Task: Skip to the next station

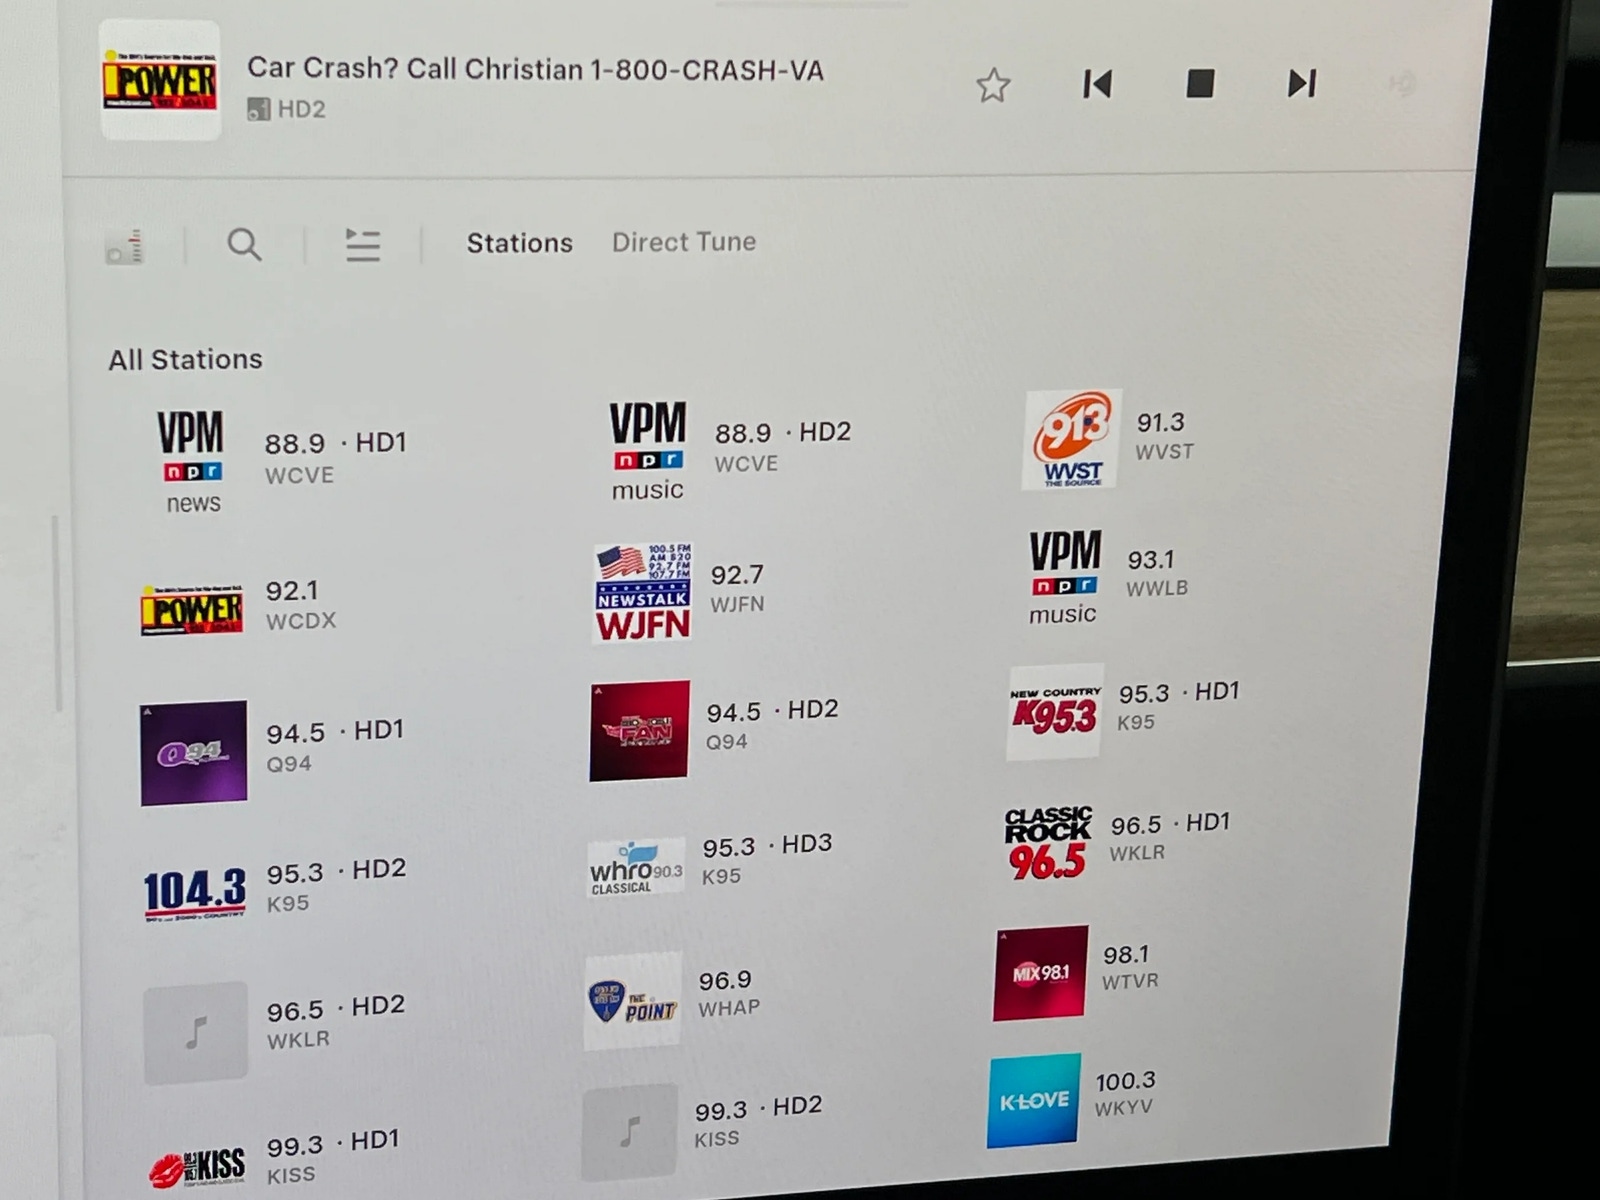Action: (x=1301, y=84)
